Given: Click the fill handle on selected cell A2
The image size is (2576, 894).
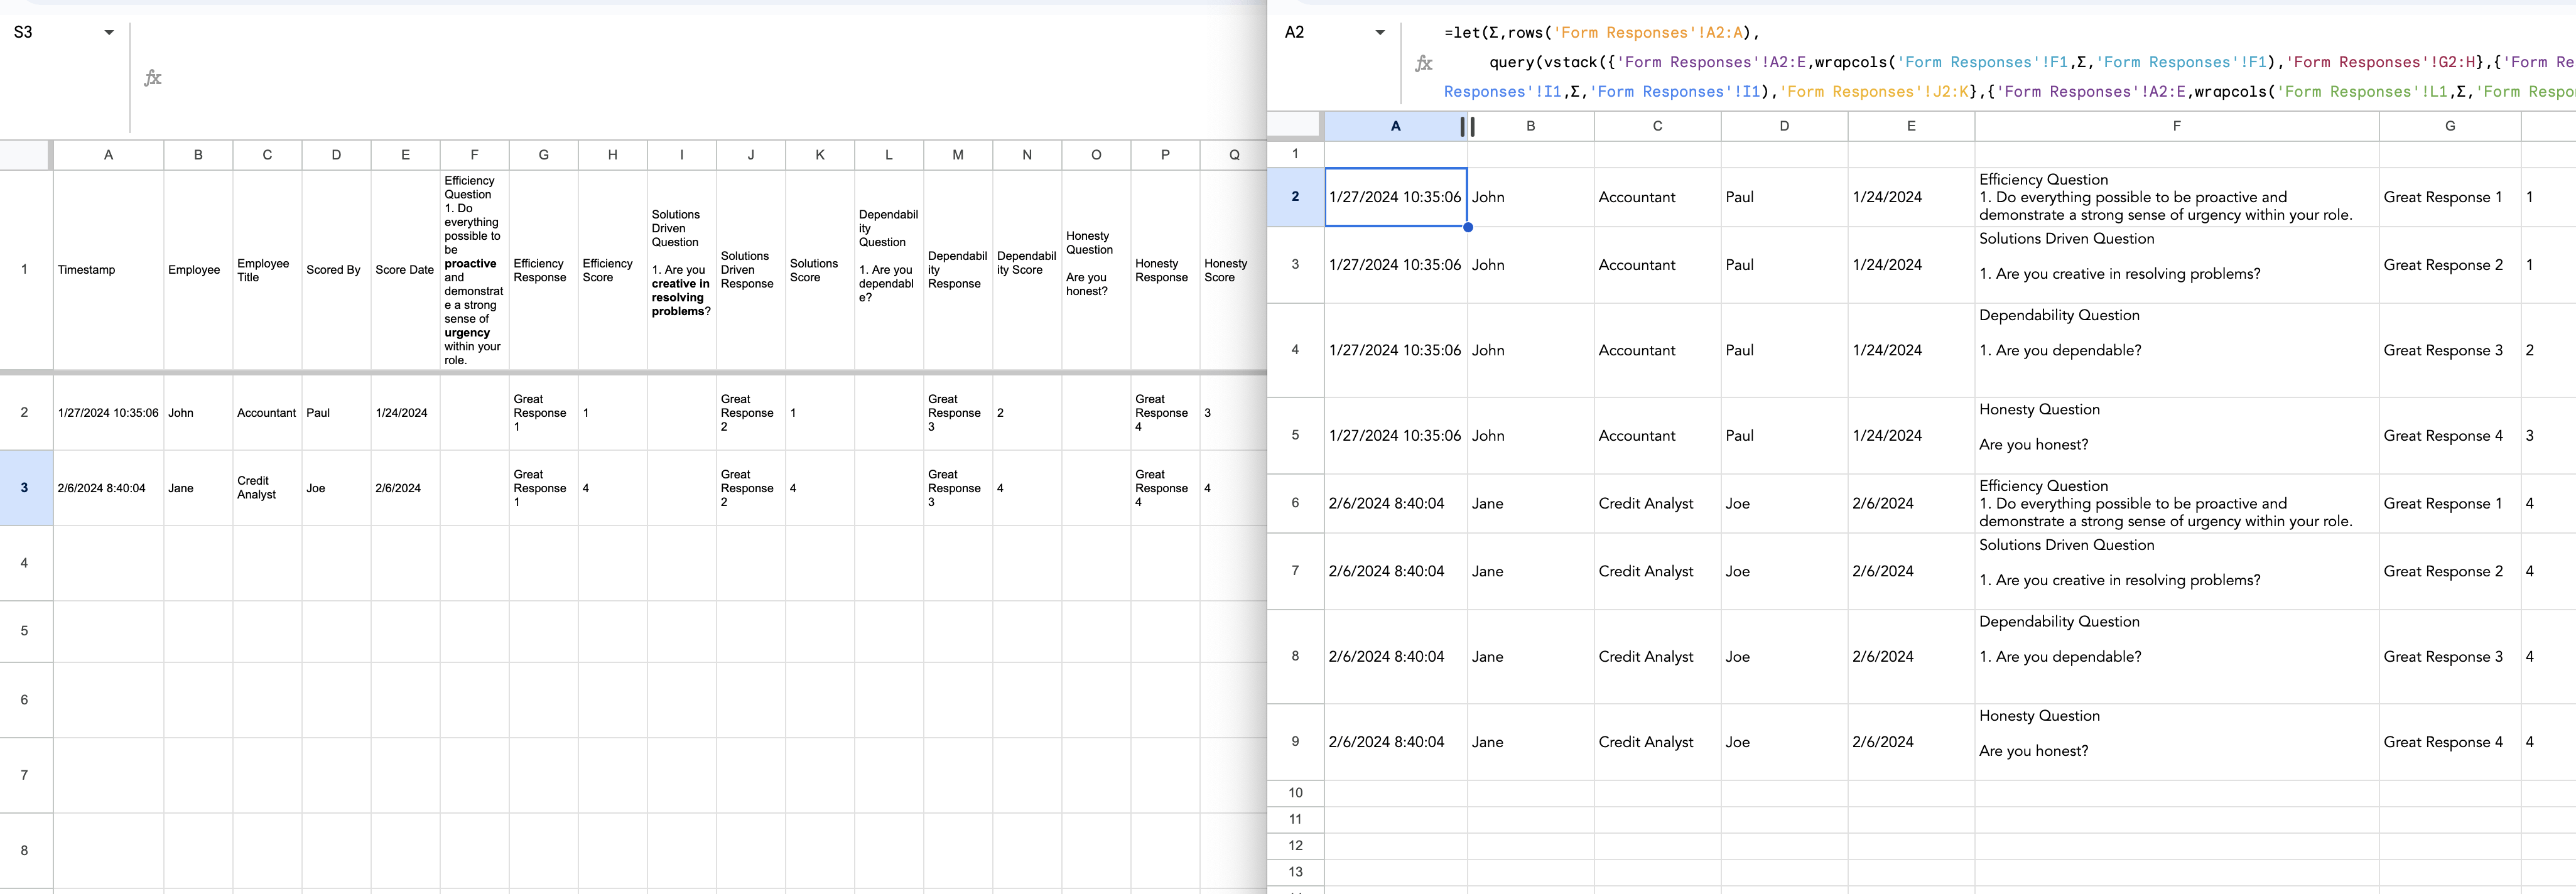Looking at the screenshot, I should coord(1467,227).
